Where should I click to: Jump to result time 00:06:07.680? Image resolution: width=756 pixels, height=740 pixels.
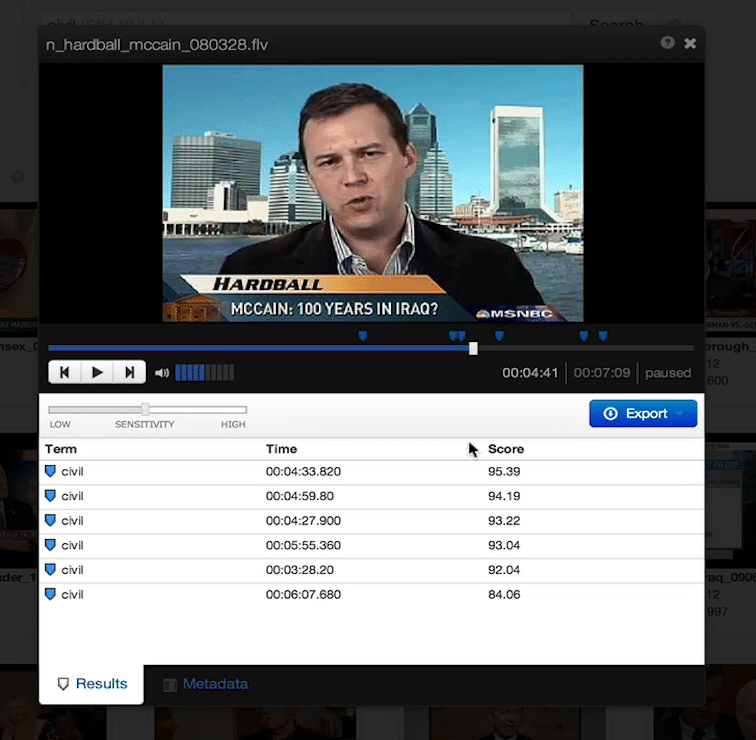pos(303,594)
